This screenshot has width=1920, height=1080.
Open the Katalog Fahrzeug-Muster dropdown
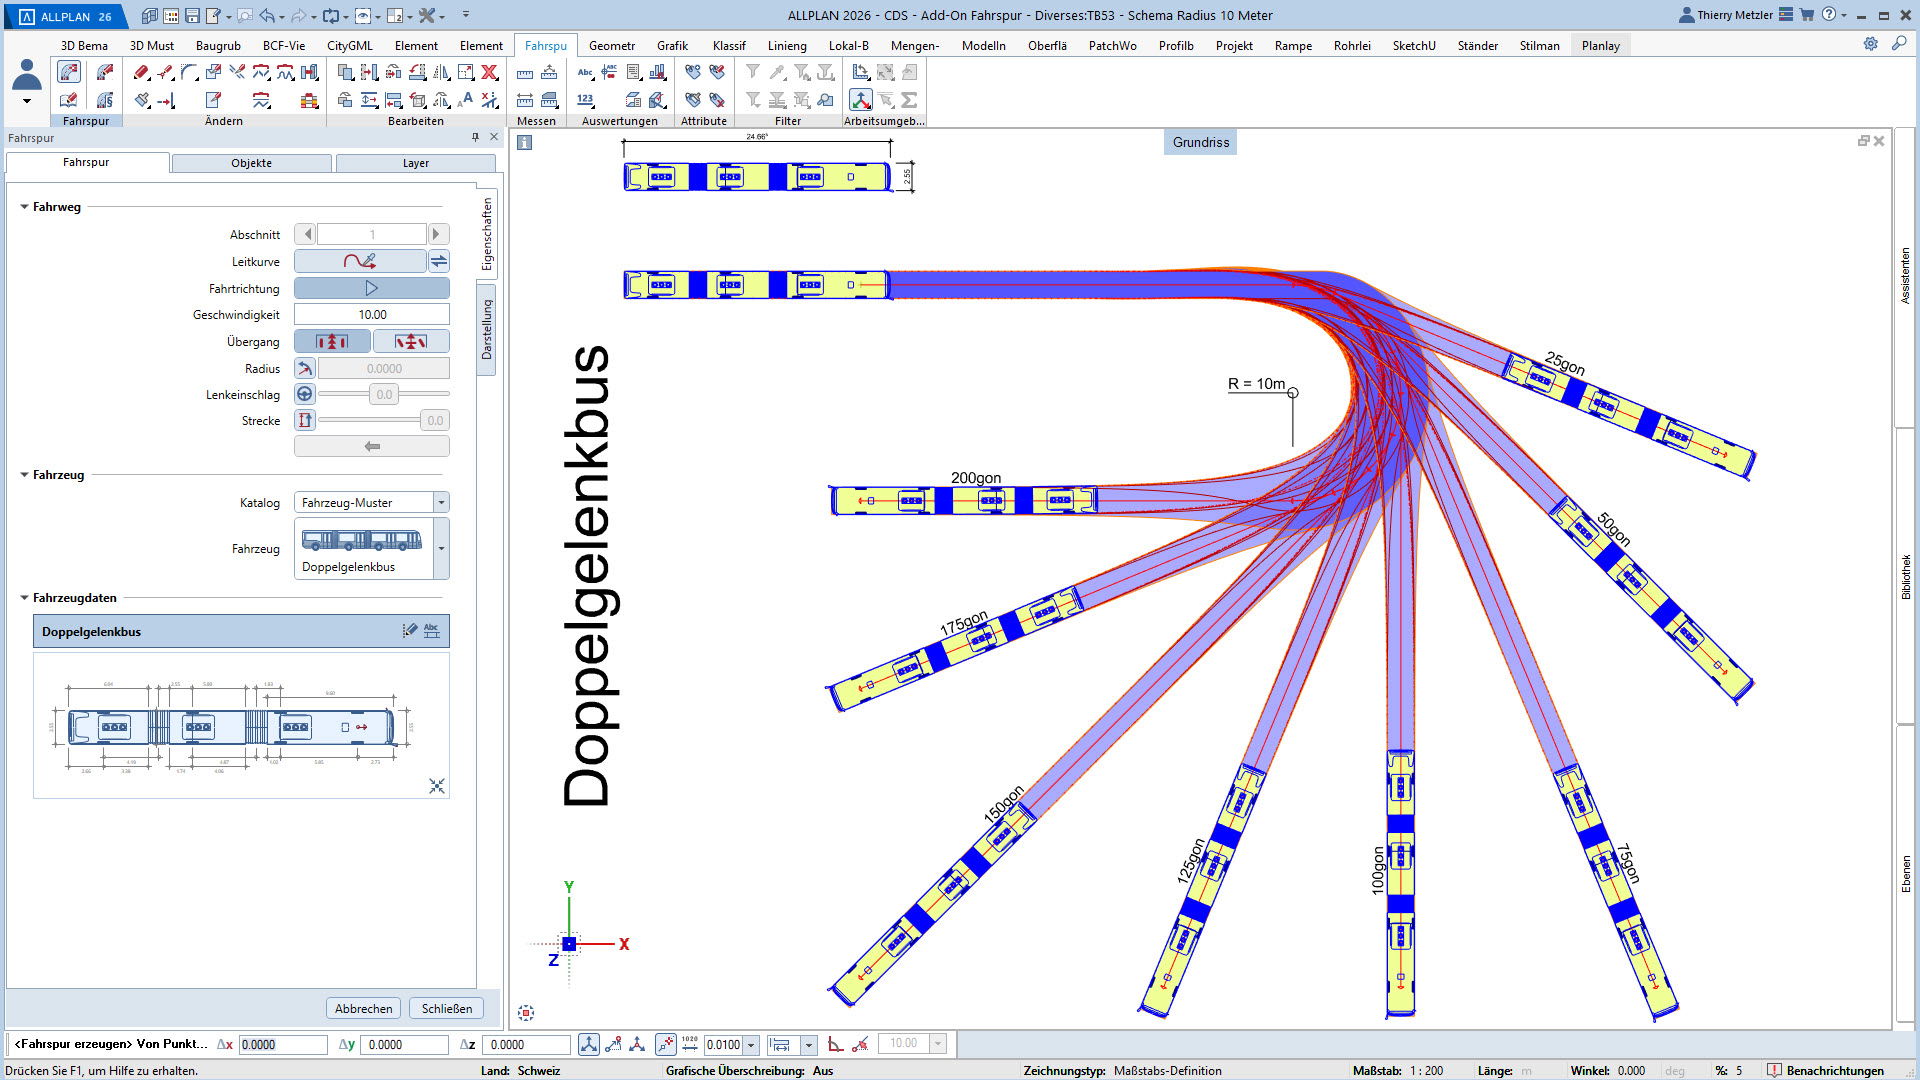[x=441, y=502]
